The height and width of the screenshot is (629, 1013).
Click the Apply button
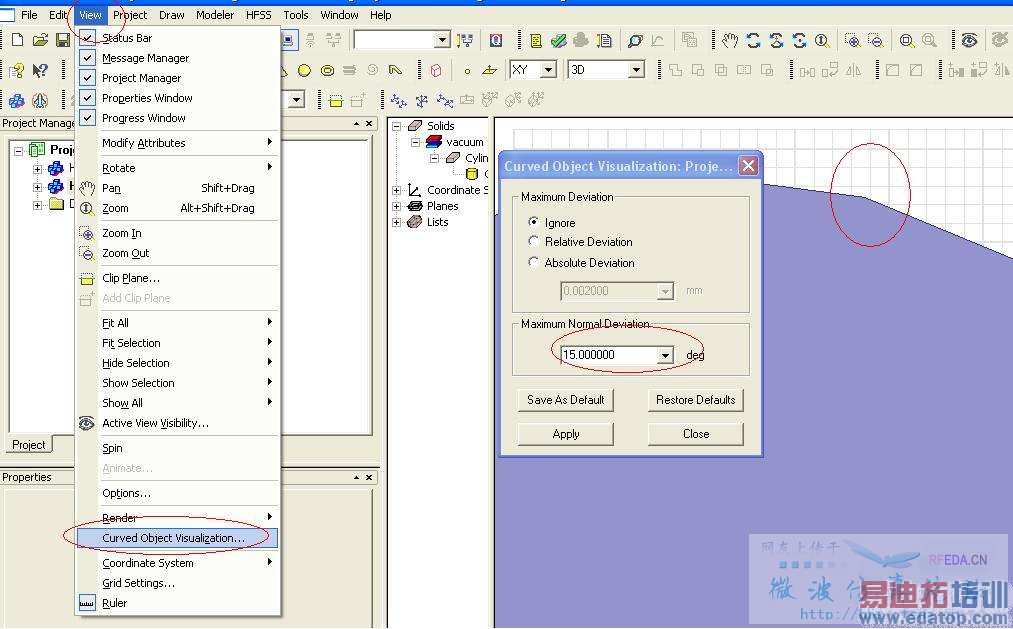(x=565, y=434)
